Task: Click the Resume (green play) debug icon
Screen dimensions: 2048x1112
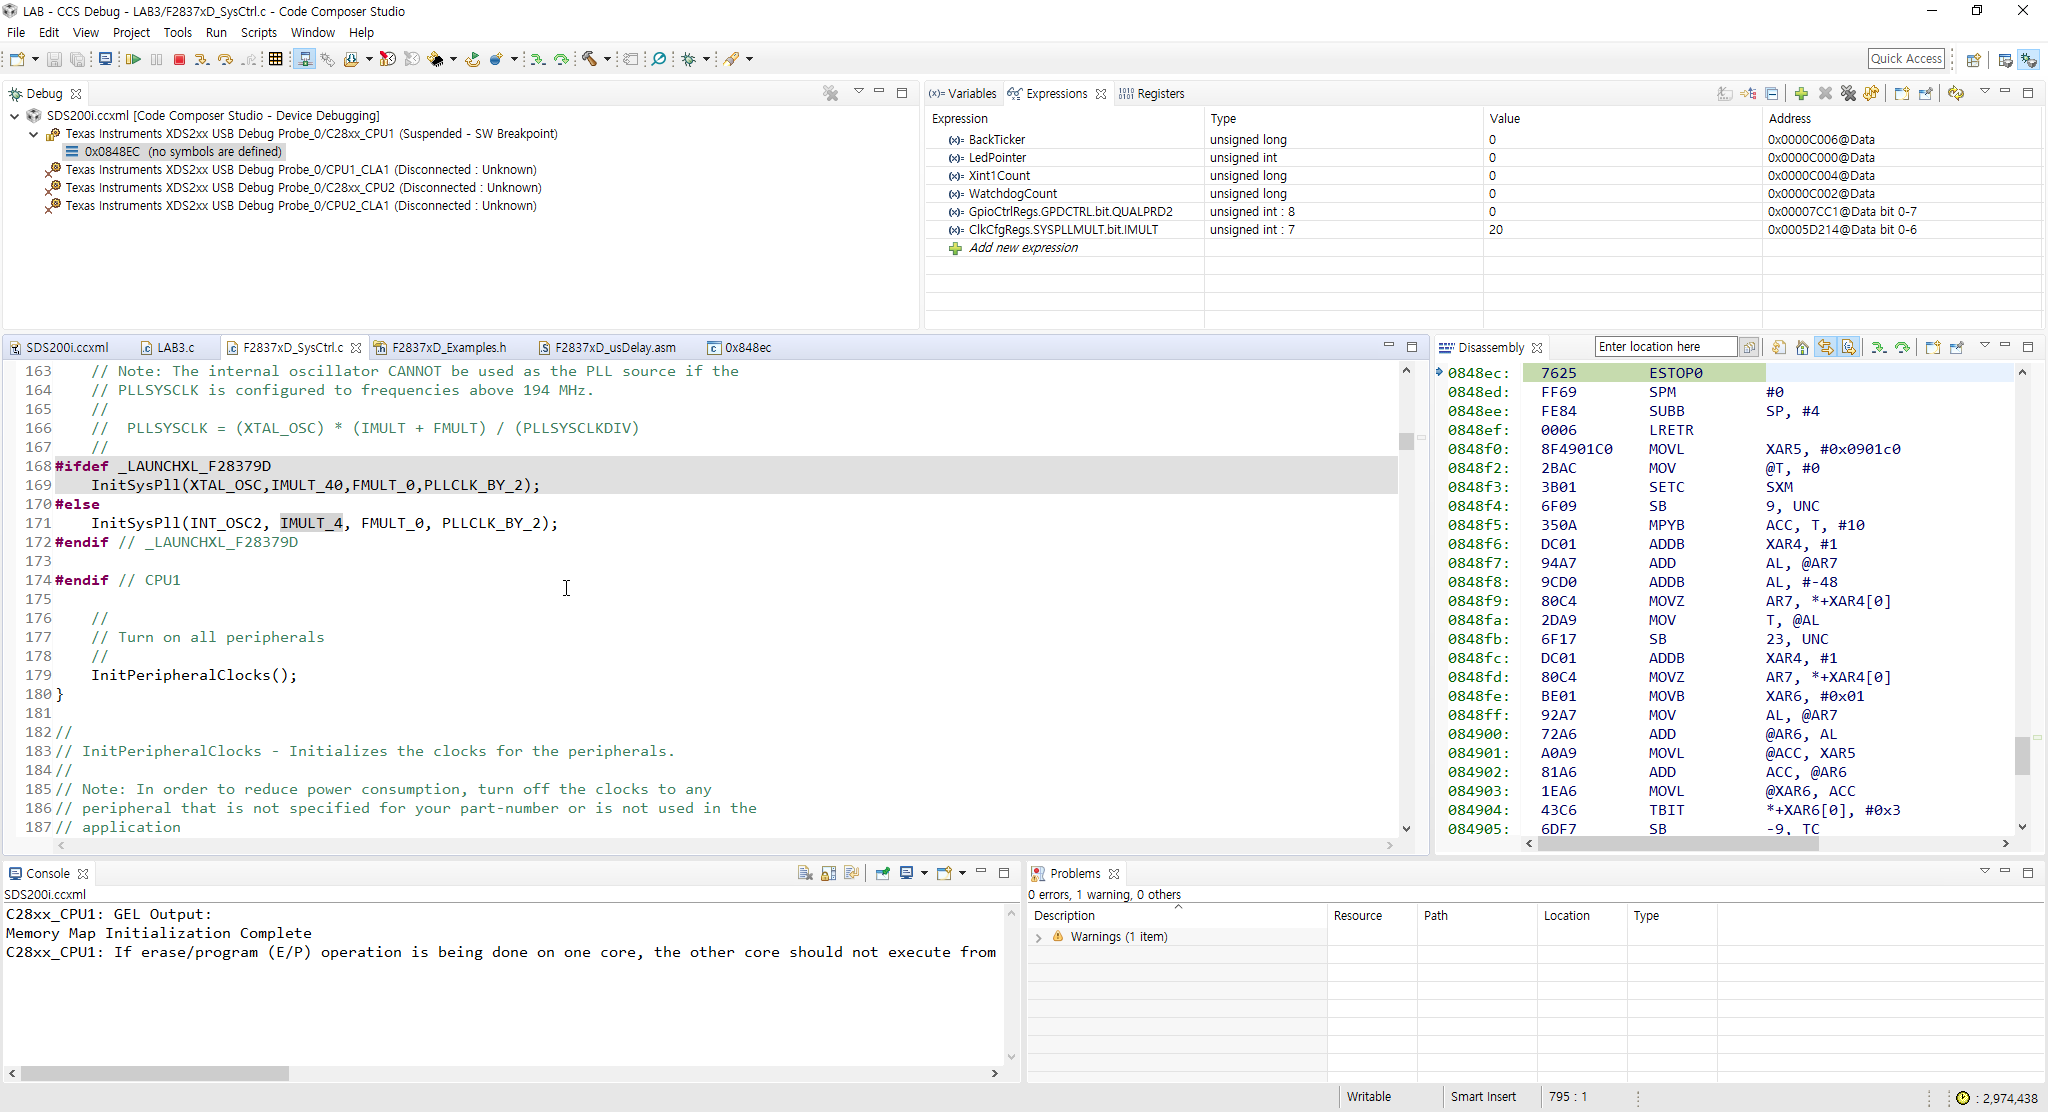Action: pyautogui.click(x=132, y=60)
